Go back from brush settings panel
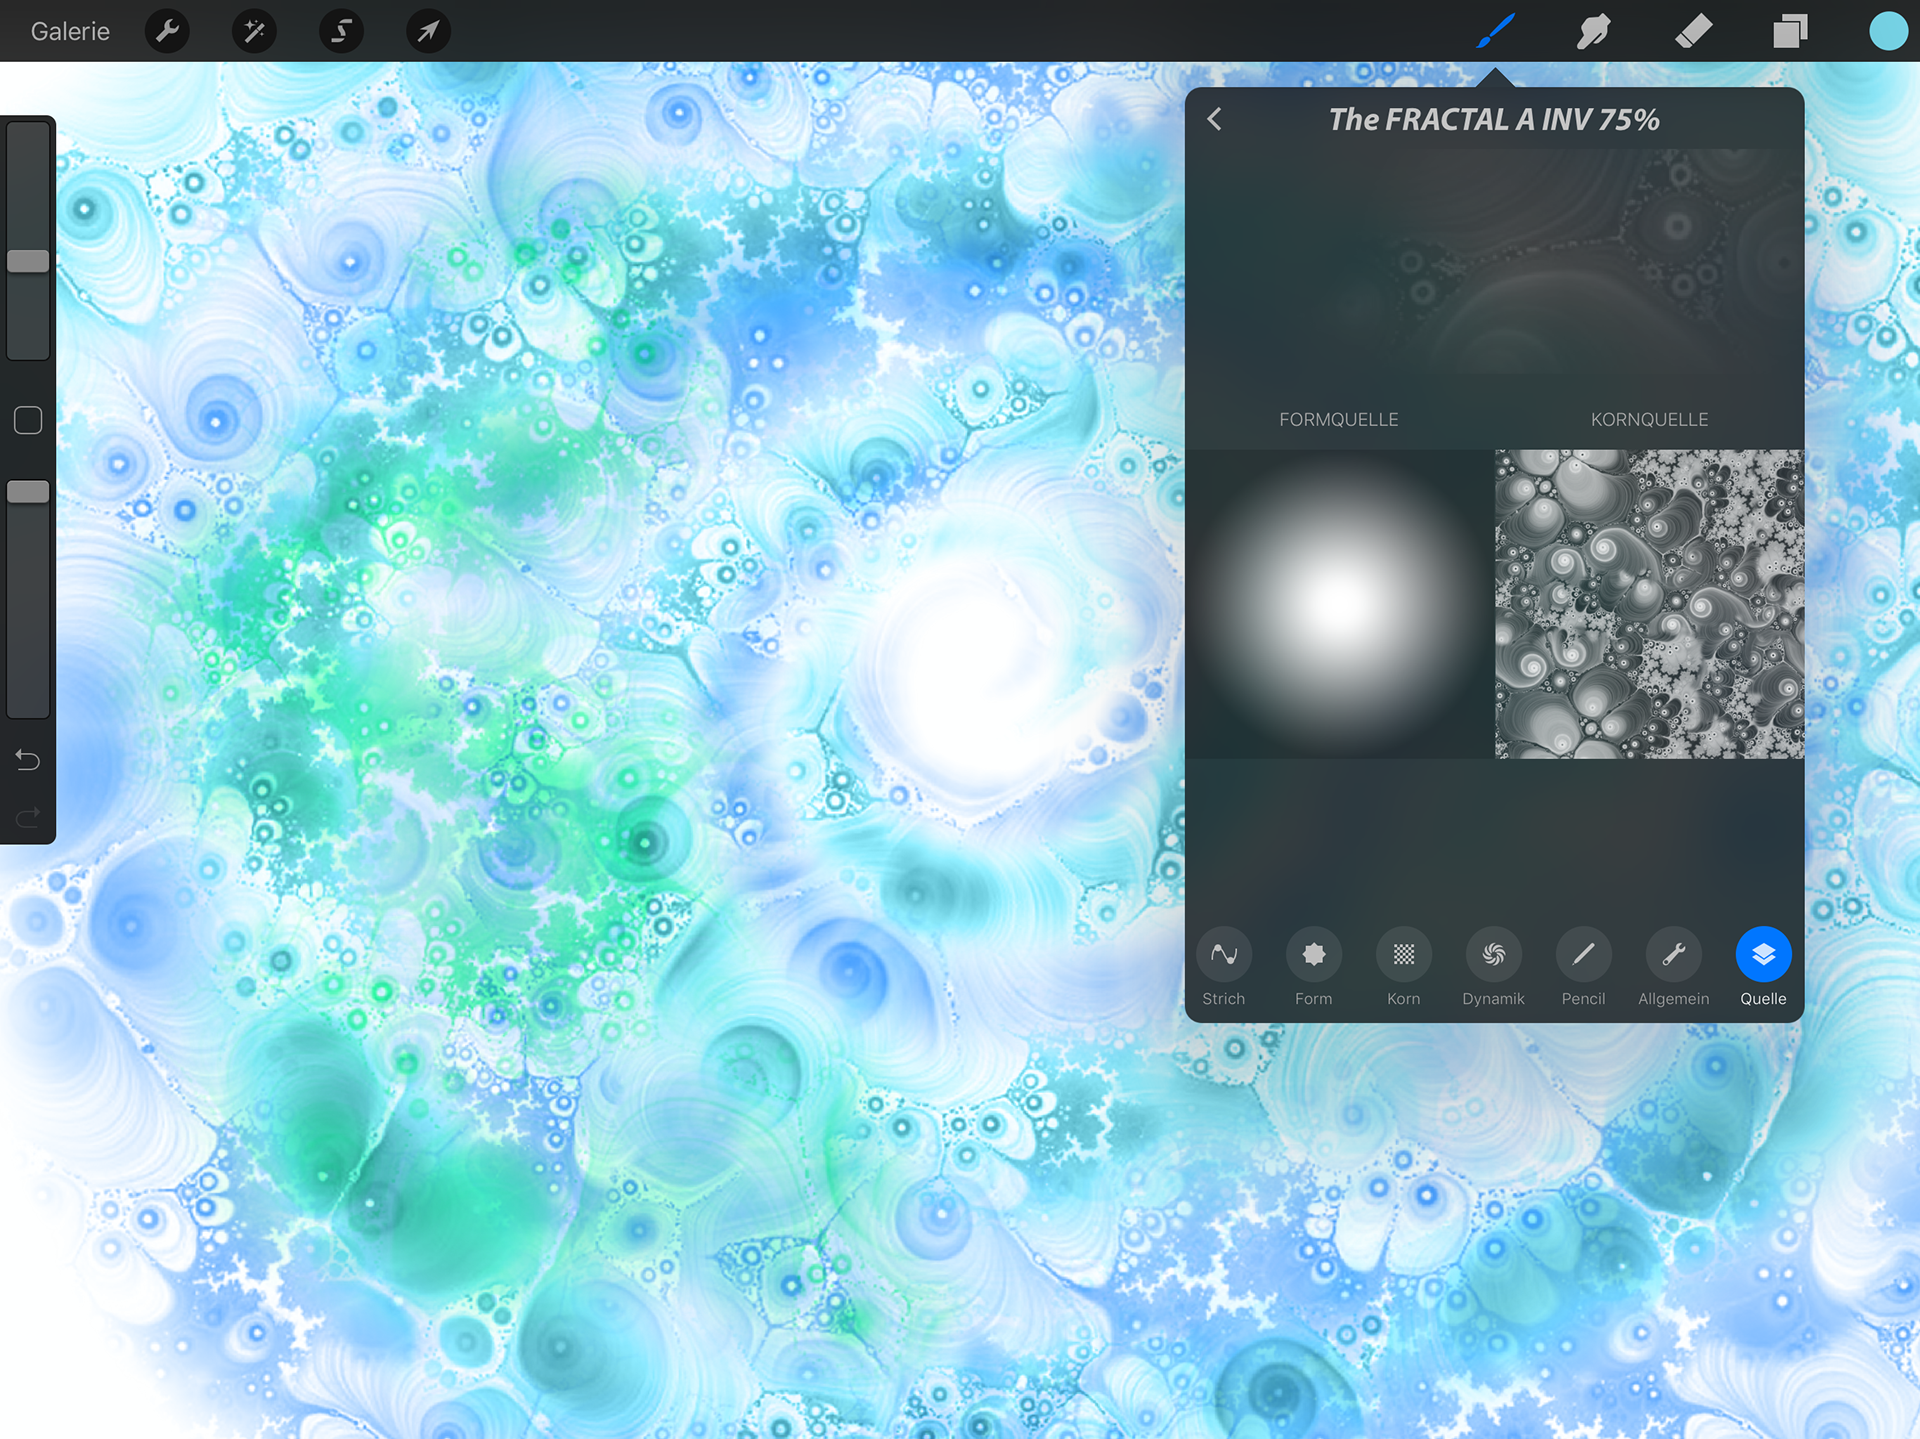Viewport: 1920px width, 1439px height. point(1214,120)
